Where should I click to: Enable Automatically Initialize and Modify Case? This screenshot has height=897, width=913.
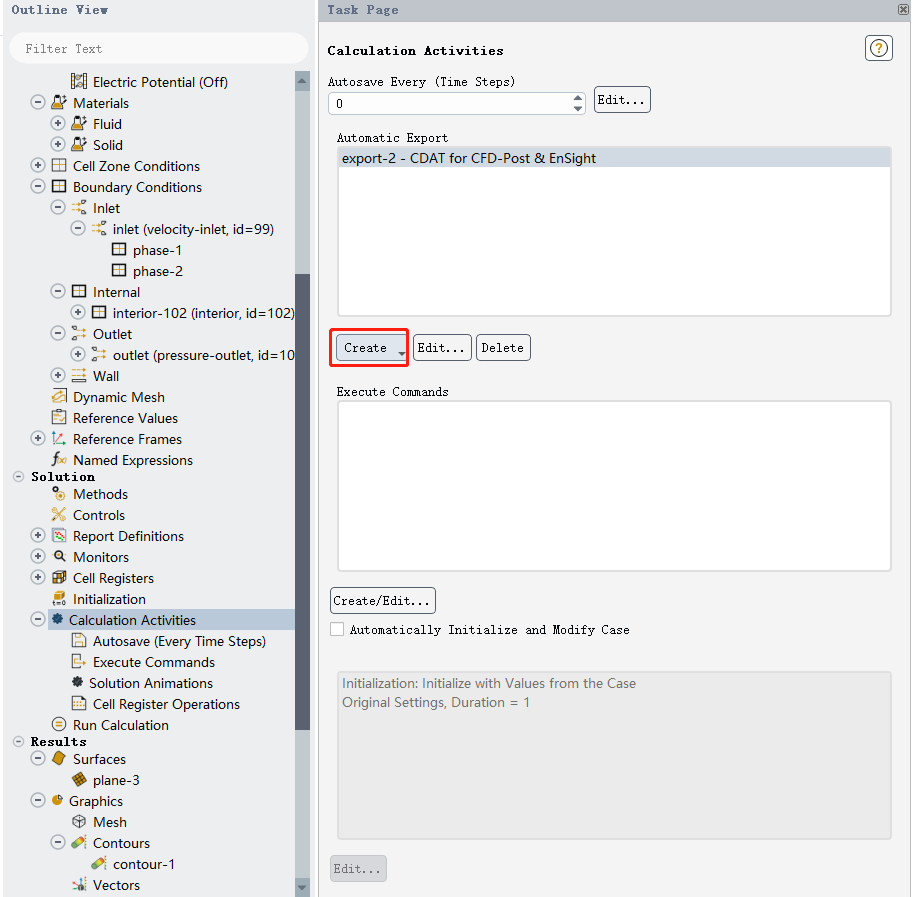click(x=337, y=629)
